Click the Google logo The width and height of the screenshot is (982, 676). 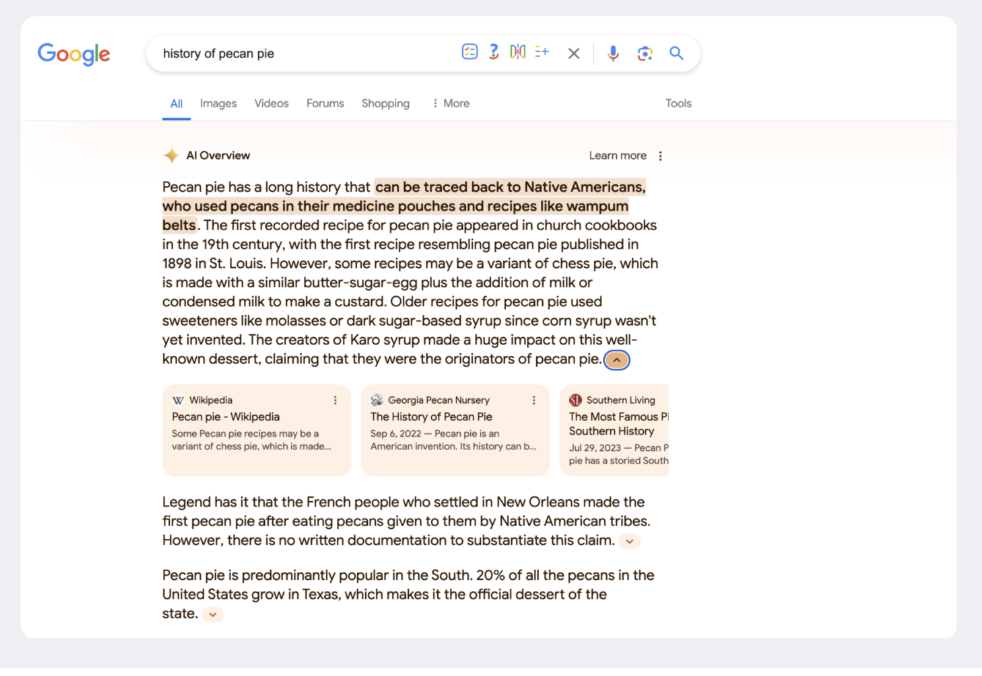click(x=74, y=54)
